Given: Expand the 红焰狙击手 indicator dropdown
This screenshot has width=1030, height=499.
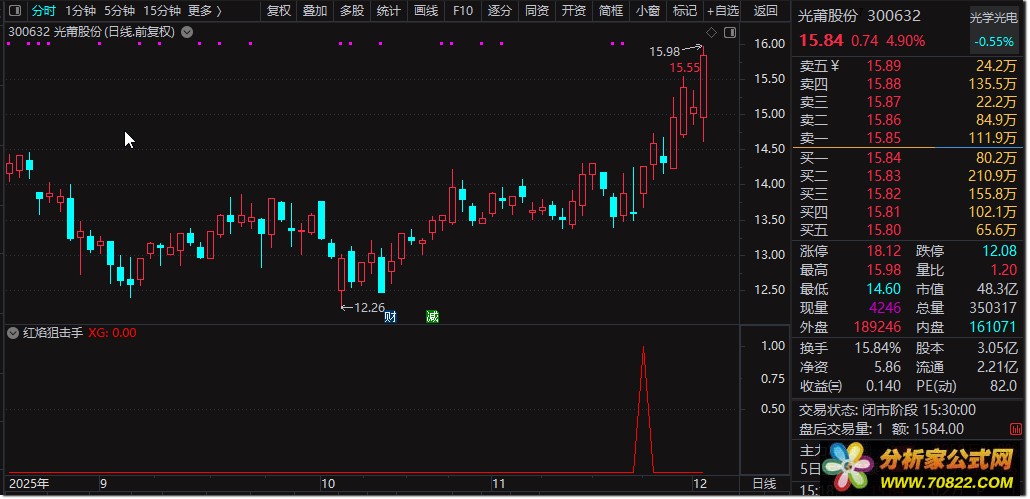Looking at the screenshot, I should click(x=12, y=333).
